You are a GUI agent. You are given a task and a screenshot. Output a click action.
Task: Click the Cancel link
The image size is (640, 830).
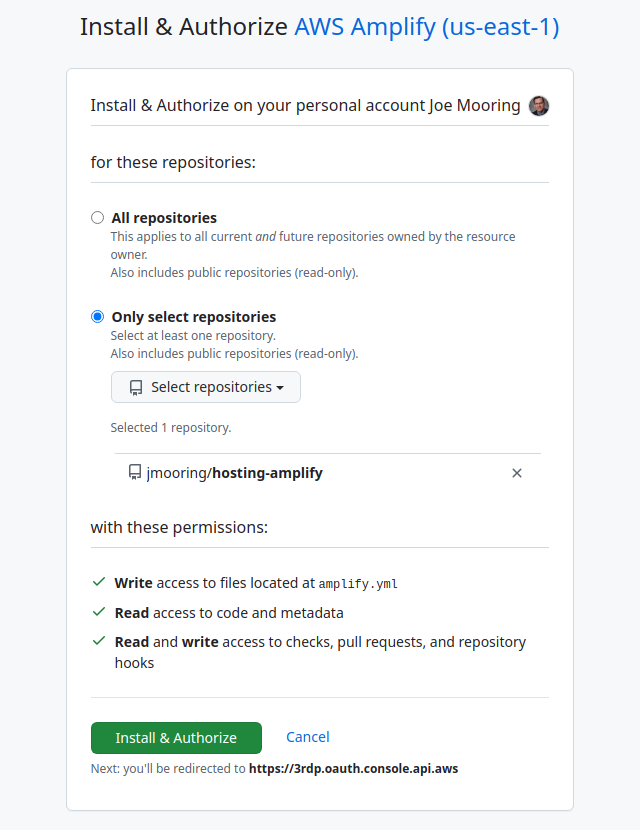(x=307, y=737)
